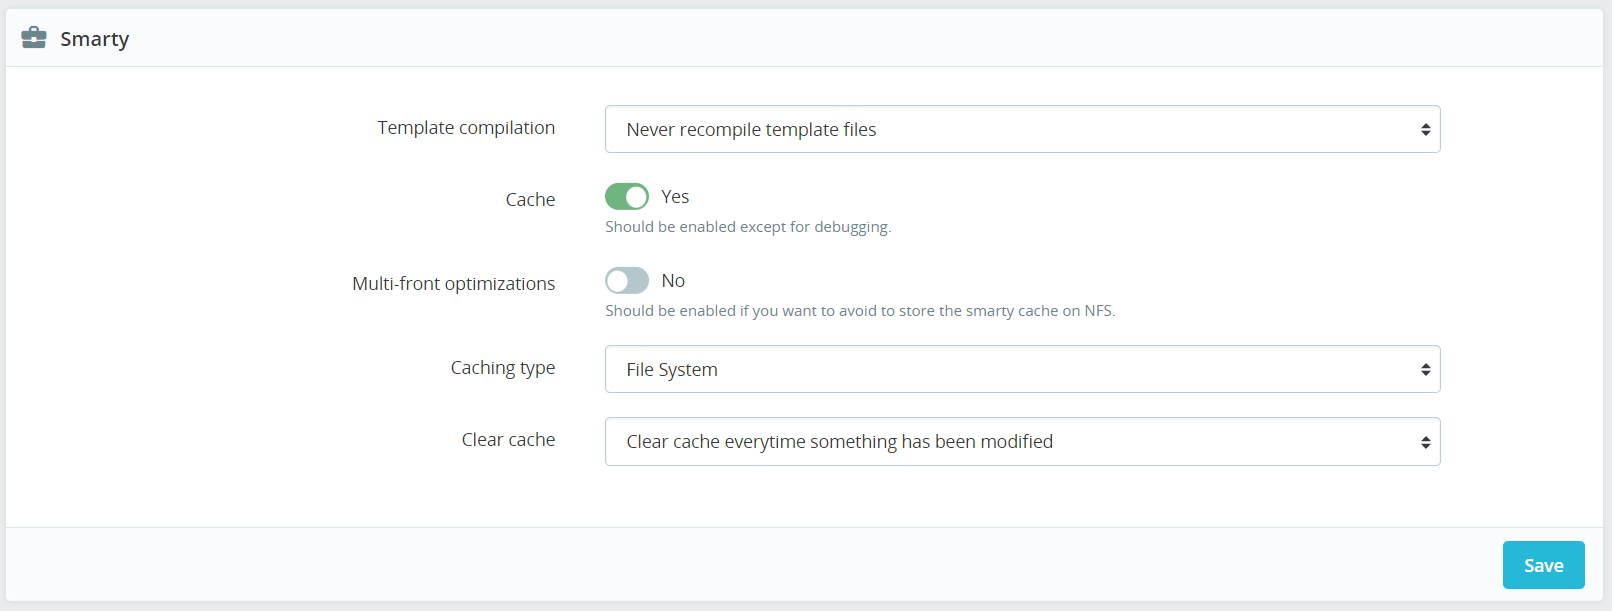
Task: Click the arrows on the Clear cache select
Action: click(1425, 442)
